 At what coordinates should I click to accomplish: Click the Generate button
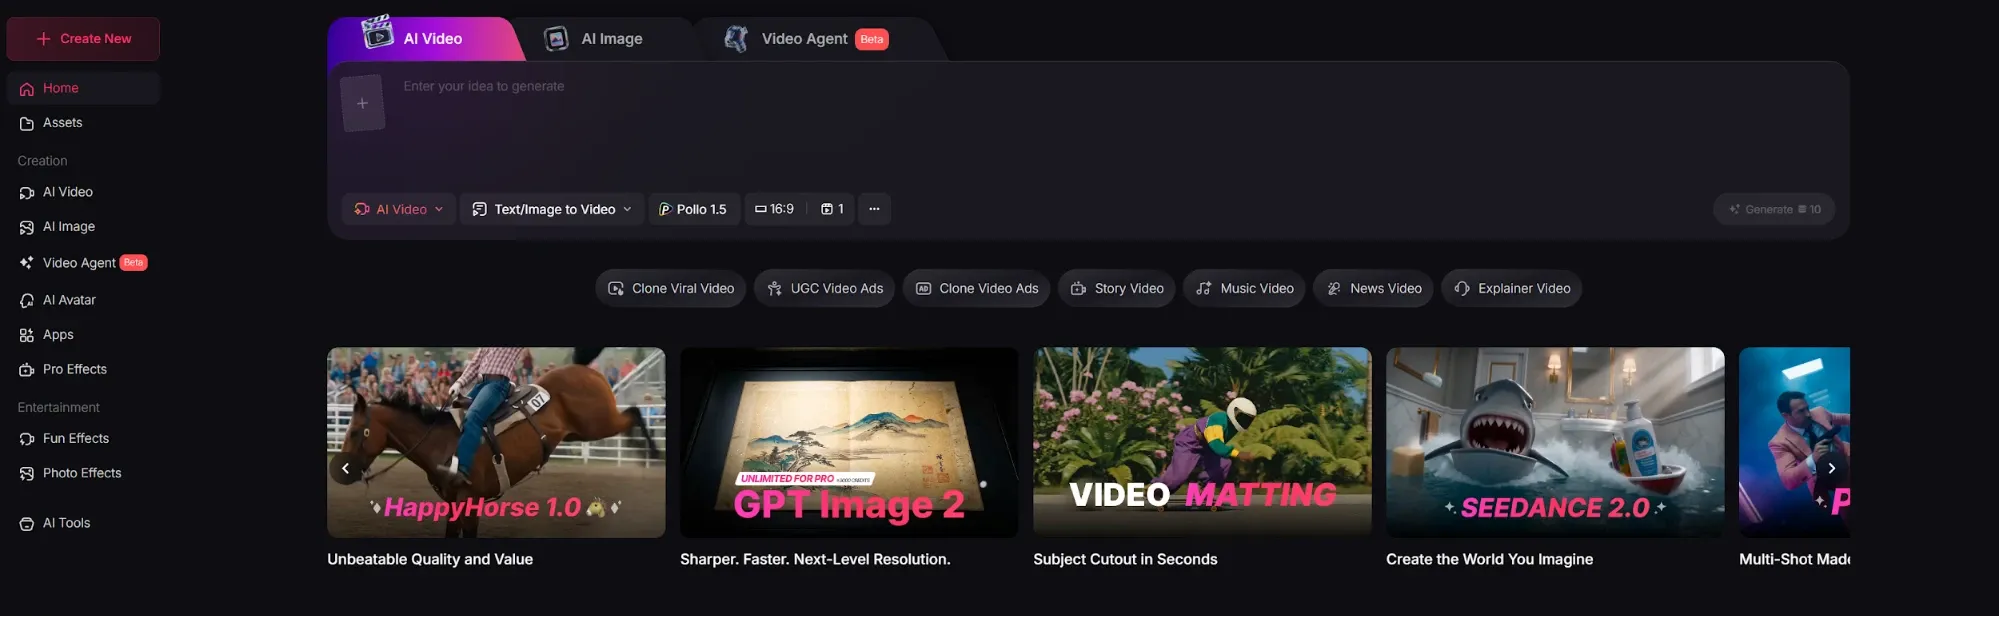(1774, 209)
